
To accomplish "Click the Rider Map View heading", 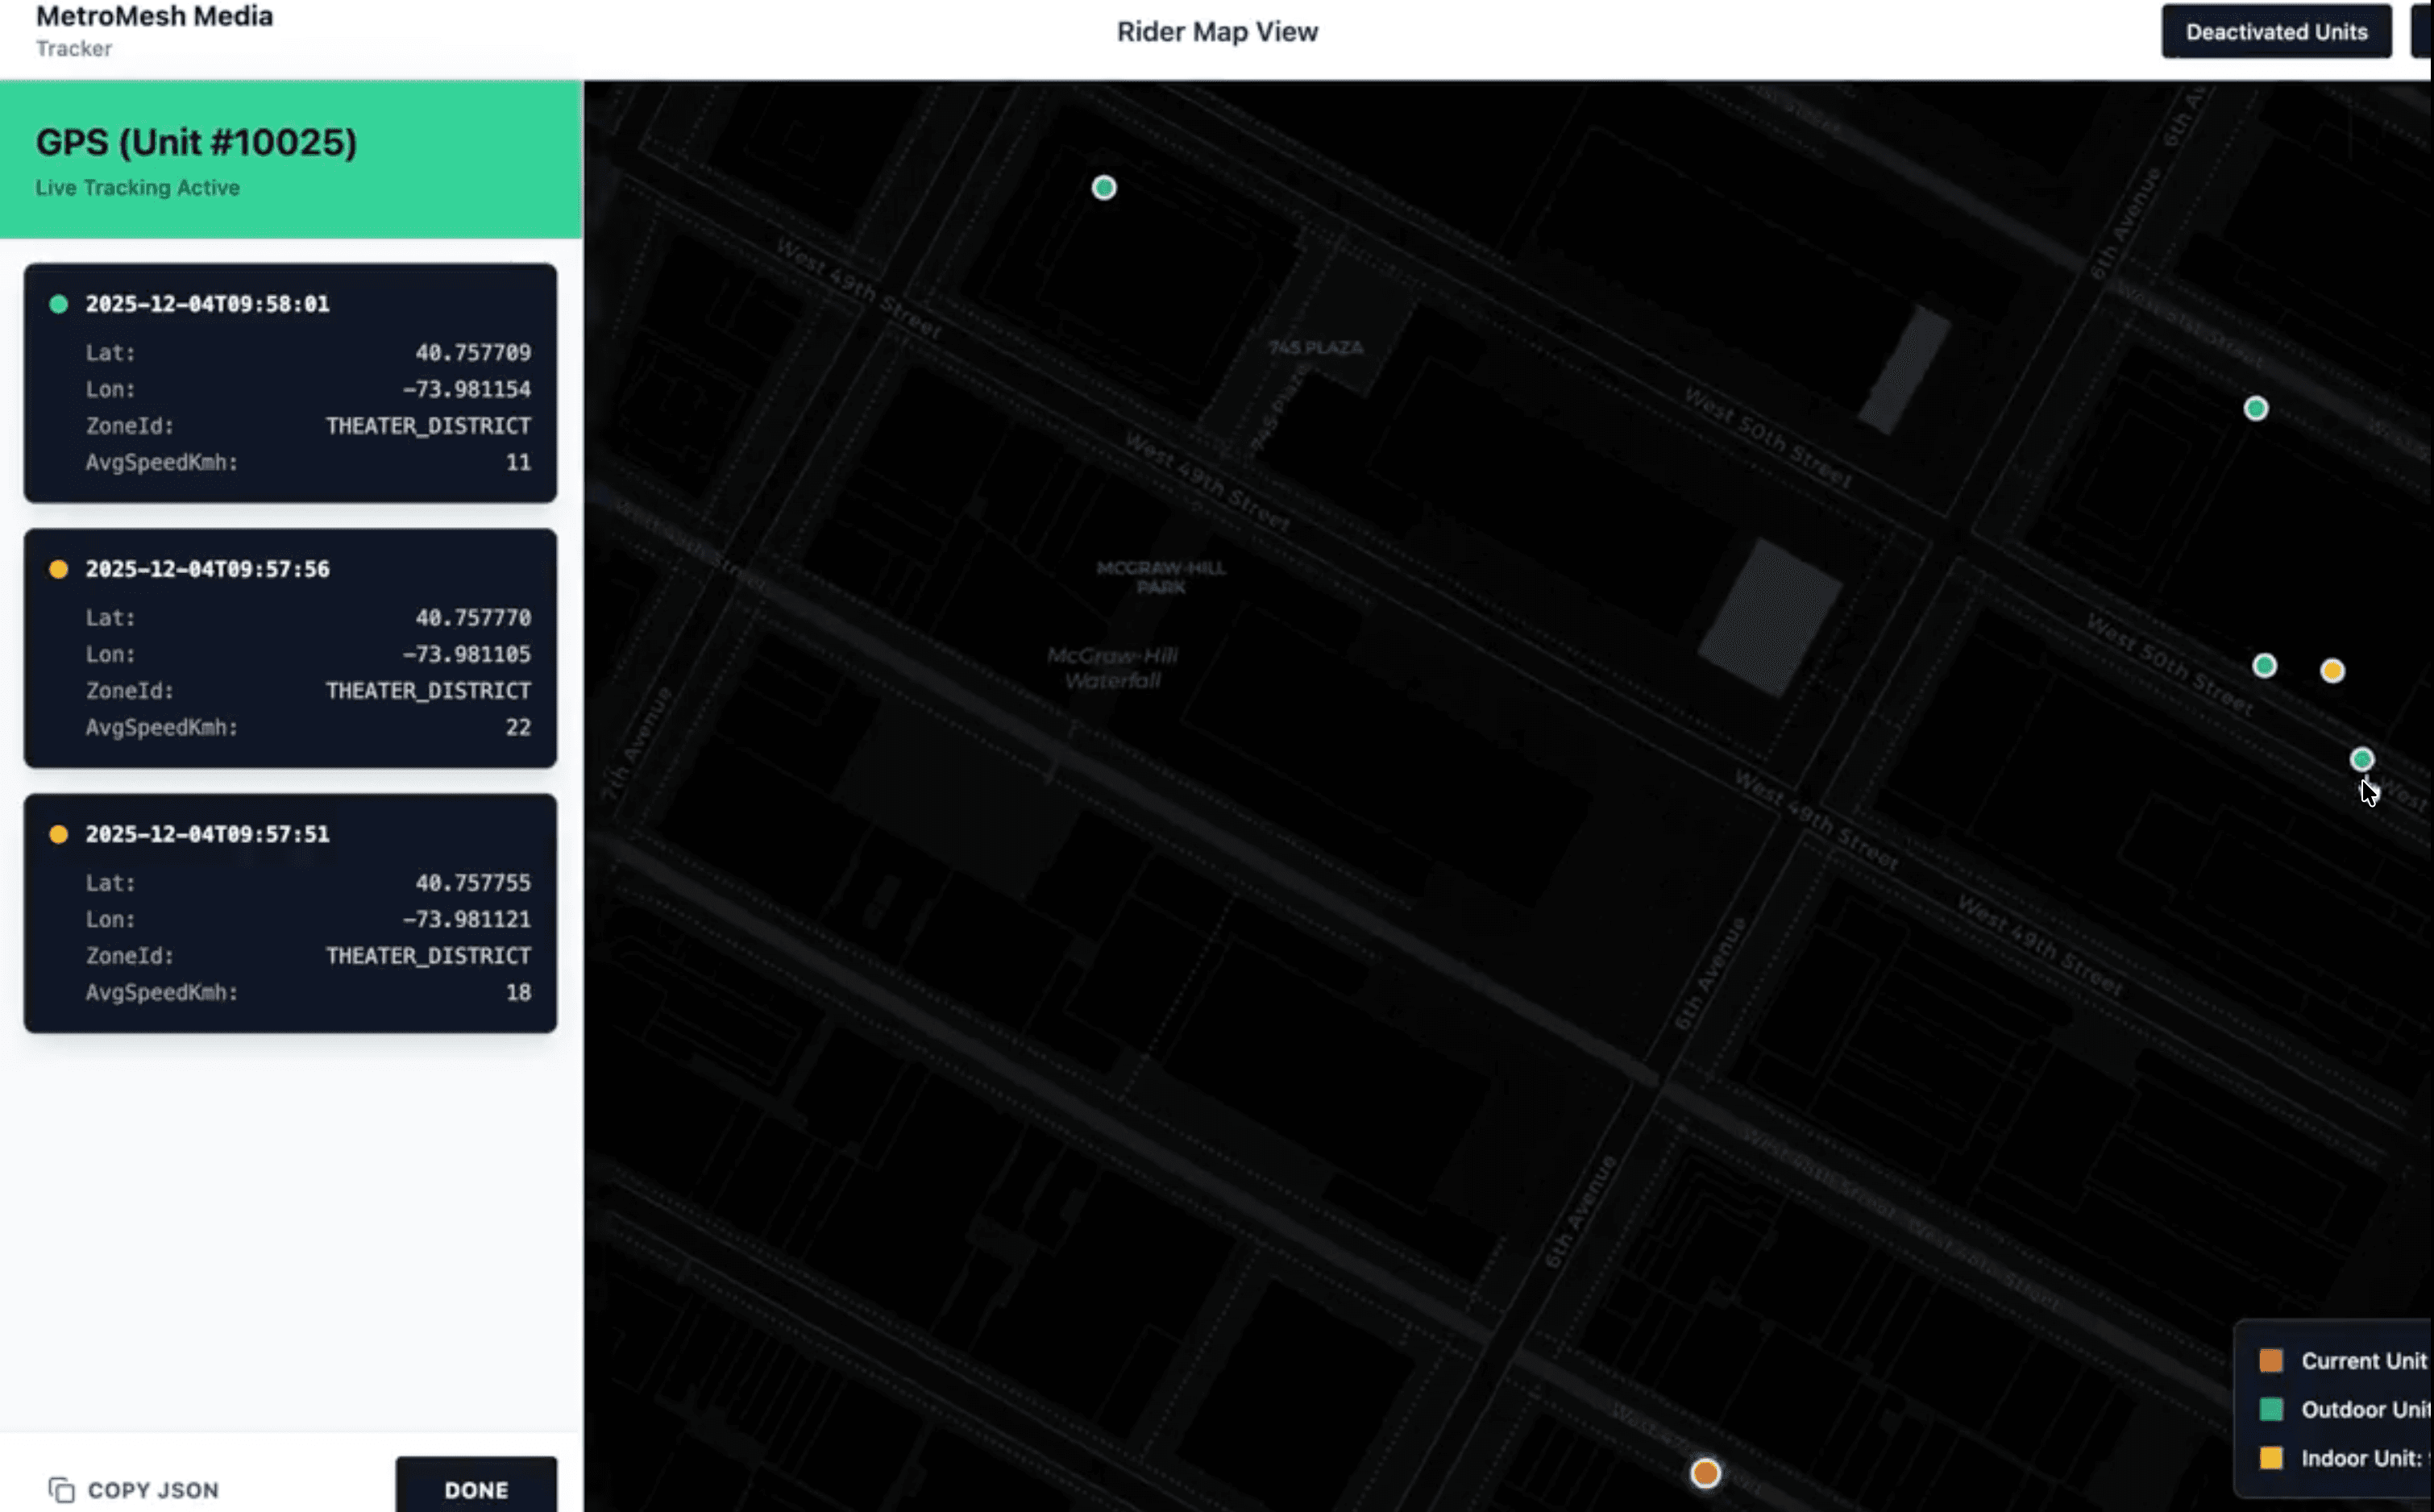I will [1217, 32].
